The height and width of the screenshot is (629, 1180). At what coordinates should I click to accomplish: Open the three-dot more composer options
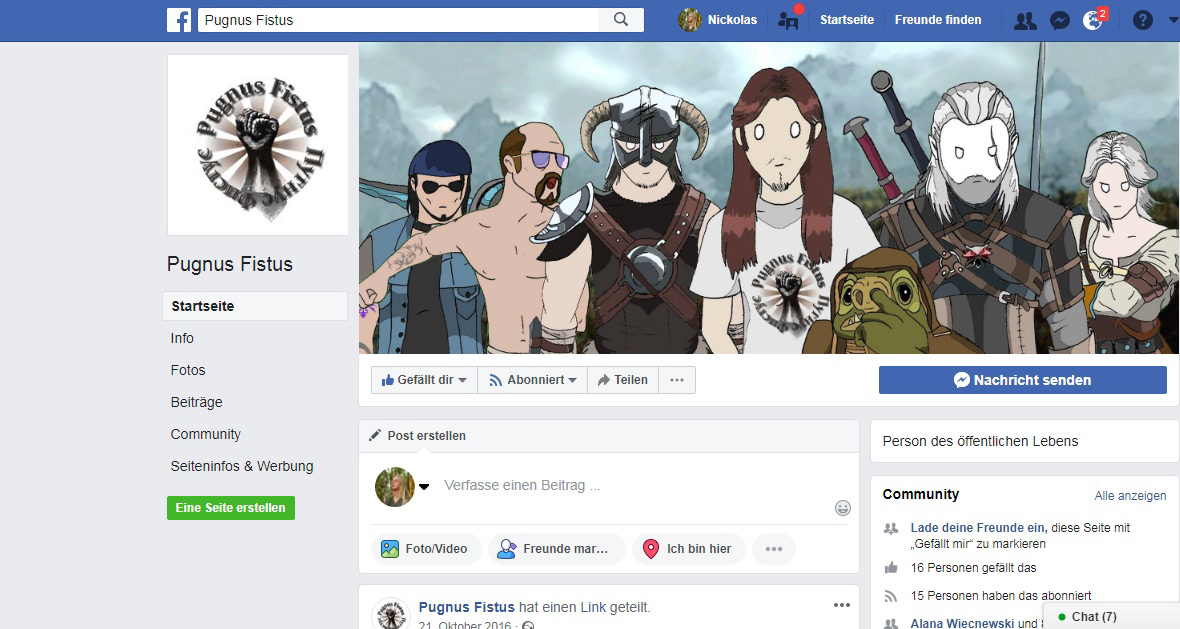(x=774, y=548)
